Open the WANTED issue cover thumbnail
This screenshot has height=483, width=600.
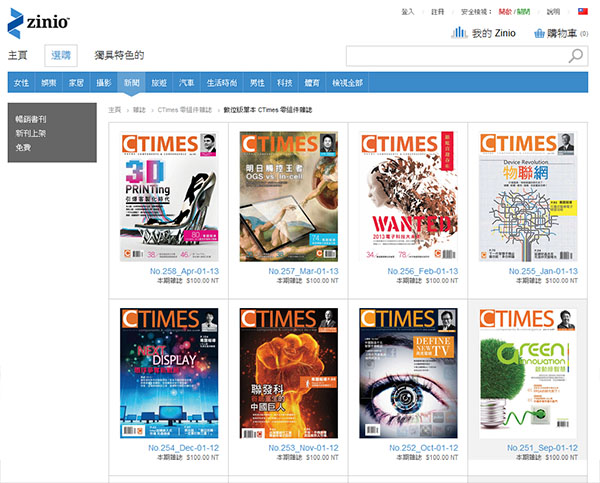tap(409, 197)
